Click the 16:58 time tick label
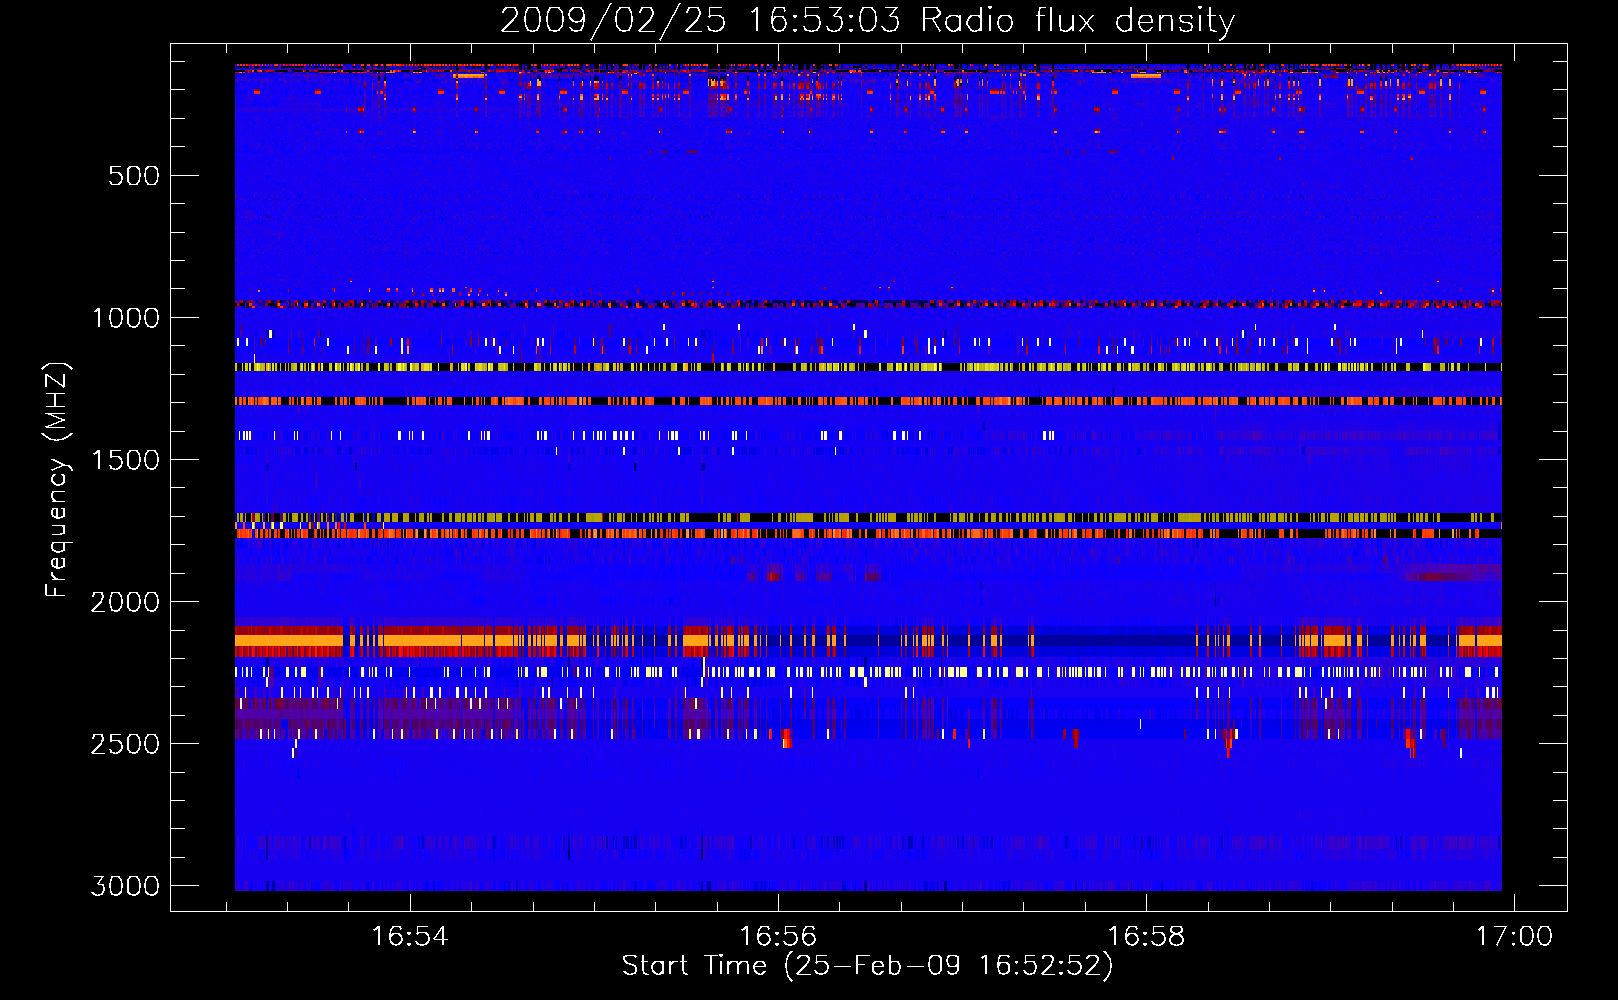Viewport: 1618px width, 1000px height. click(x=1146, y=936)
